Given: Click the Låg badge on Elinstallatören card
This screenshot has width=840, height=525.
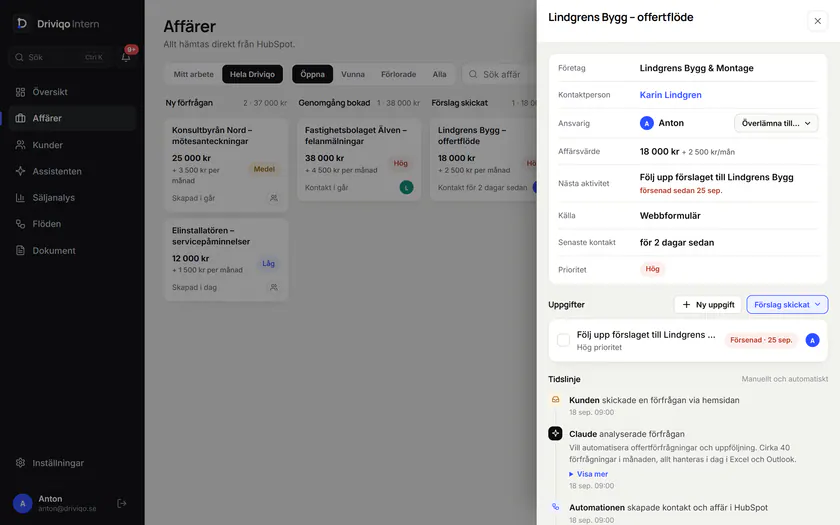Looking at the screenshot, I should (268, 264).
